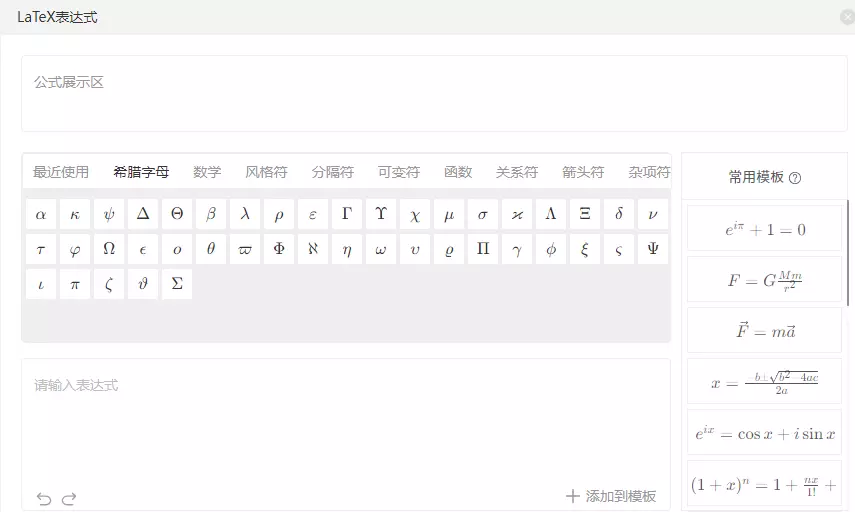
Task: Insert the lambda symbol
Action: [245, 214]
